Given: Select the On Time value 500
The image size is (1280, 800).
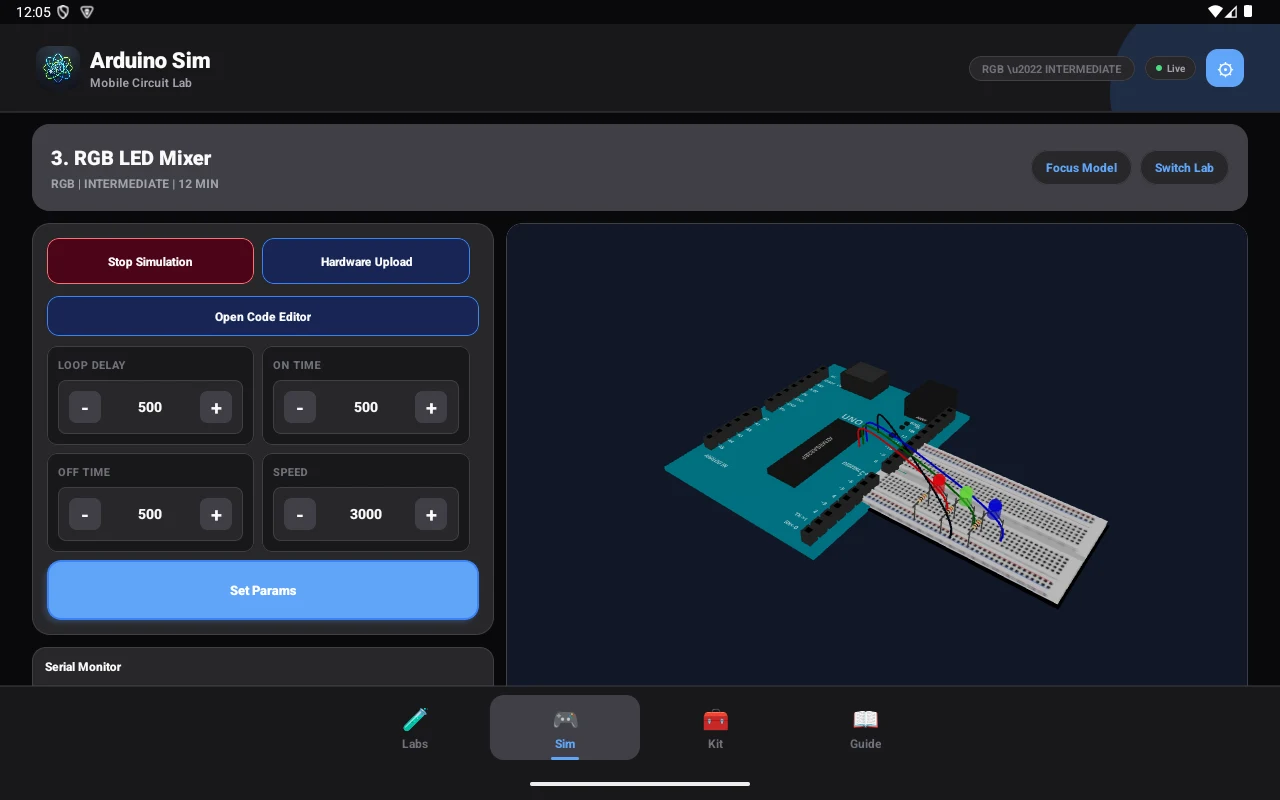Looking at the screenshot, I should coord(366,407).
